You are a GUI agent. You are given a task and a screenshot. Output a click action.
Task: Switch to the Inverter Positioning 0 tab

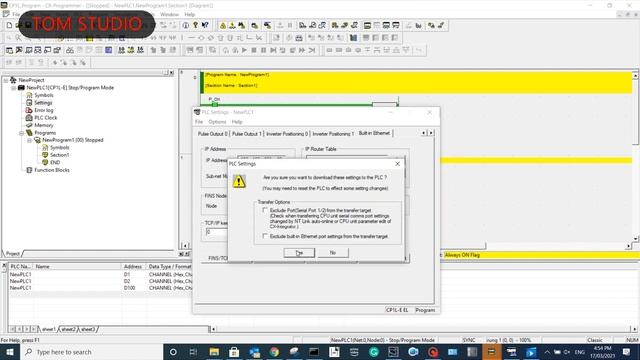point(287,134)
